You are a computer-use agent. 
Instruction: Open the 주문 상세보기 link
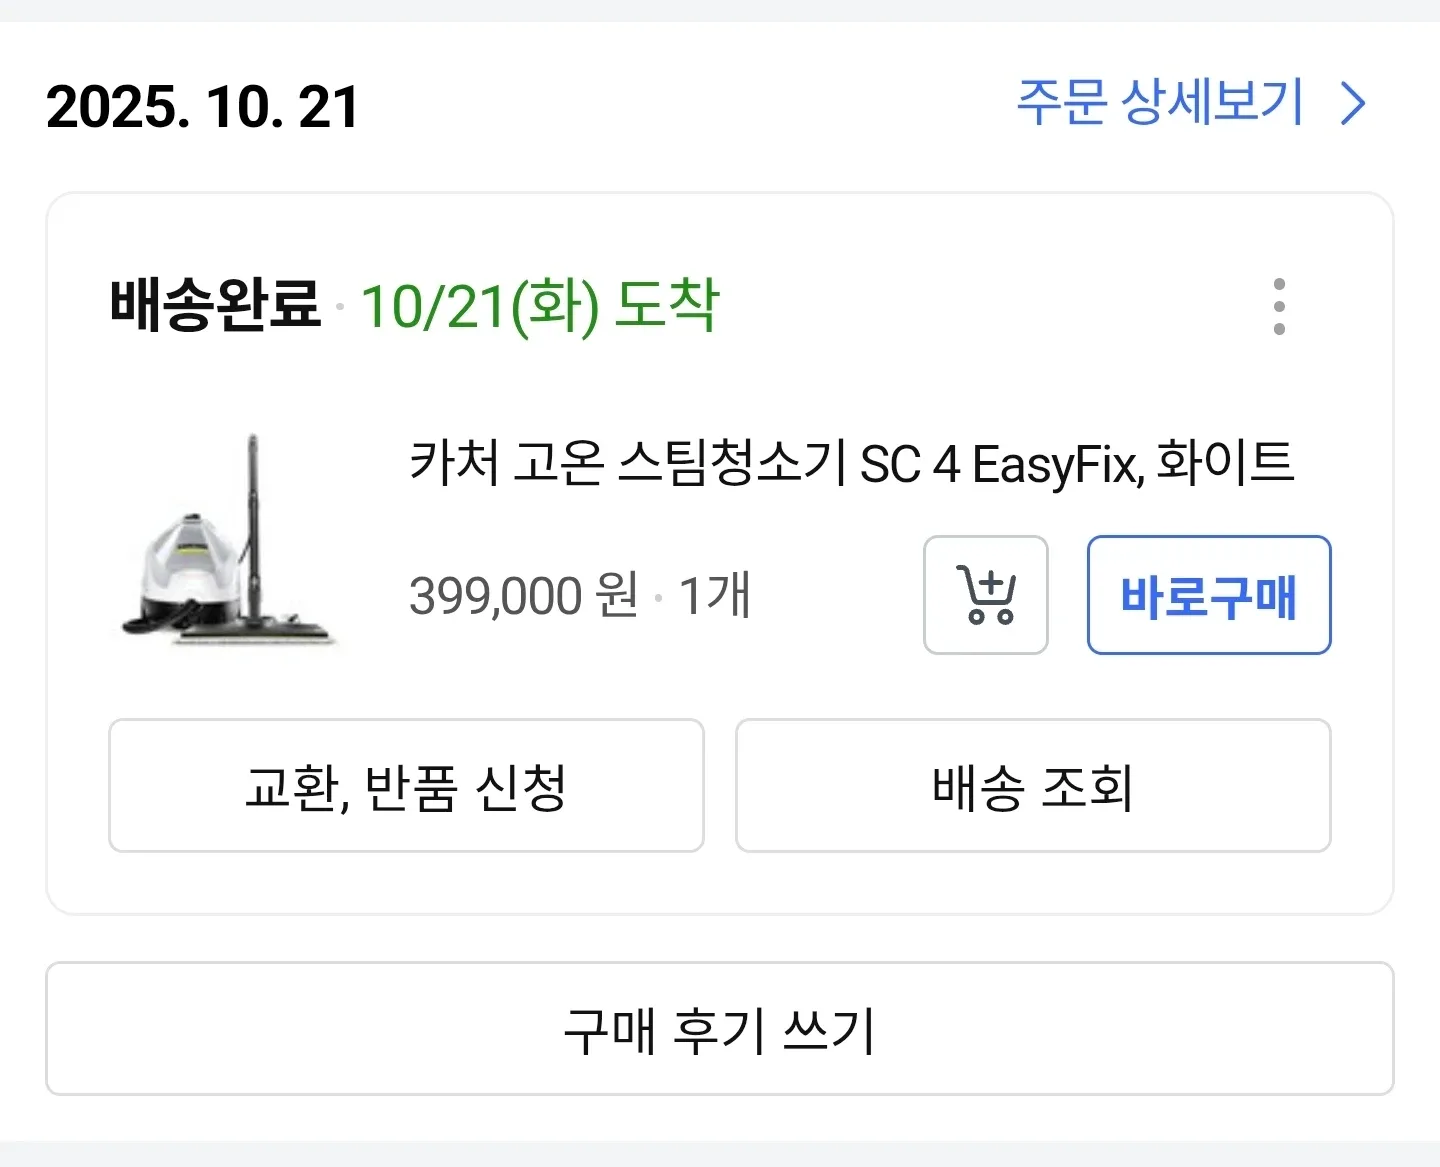pos(1160,102)
